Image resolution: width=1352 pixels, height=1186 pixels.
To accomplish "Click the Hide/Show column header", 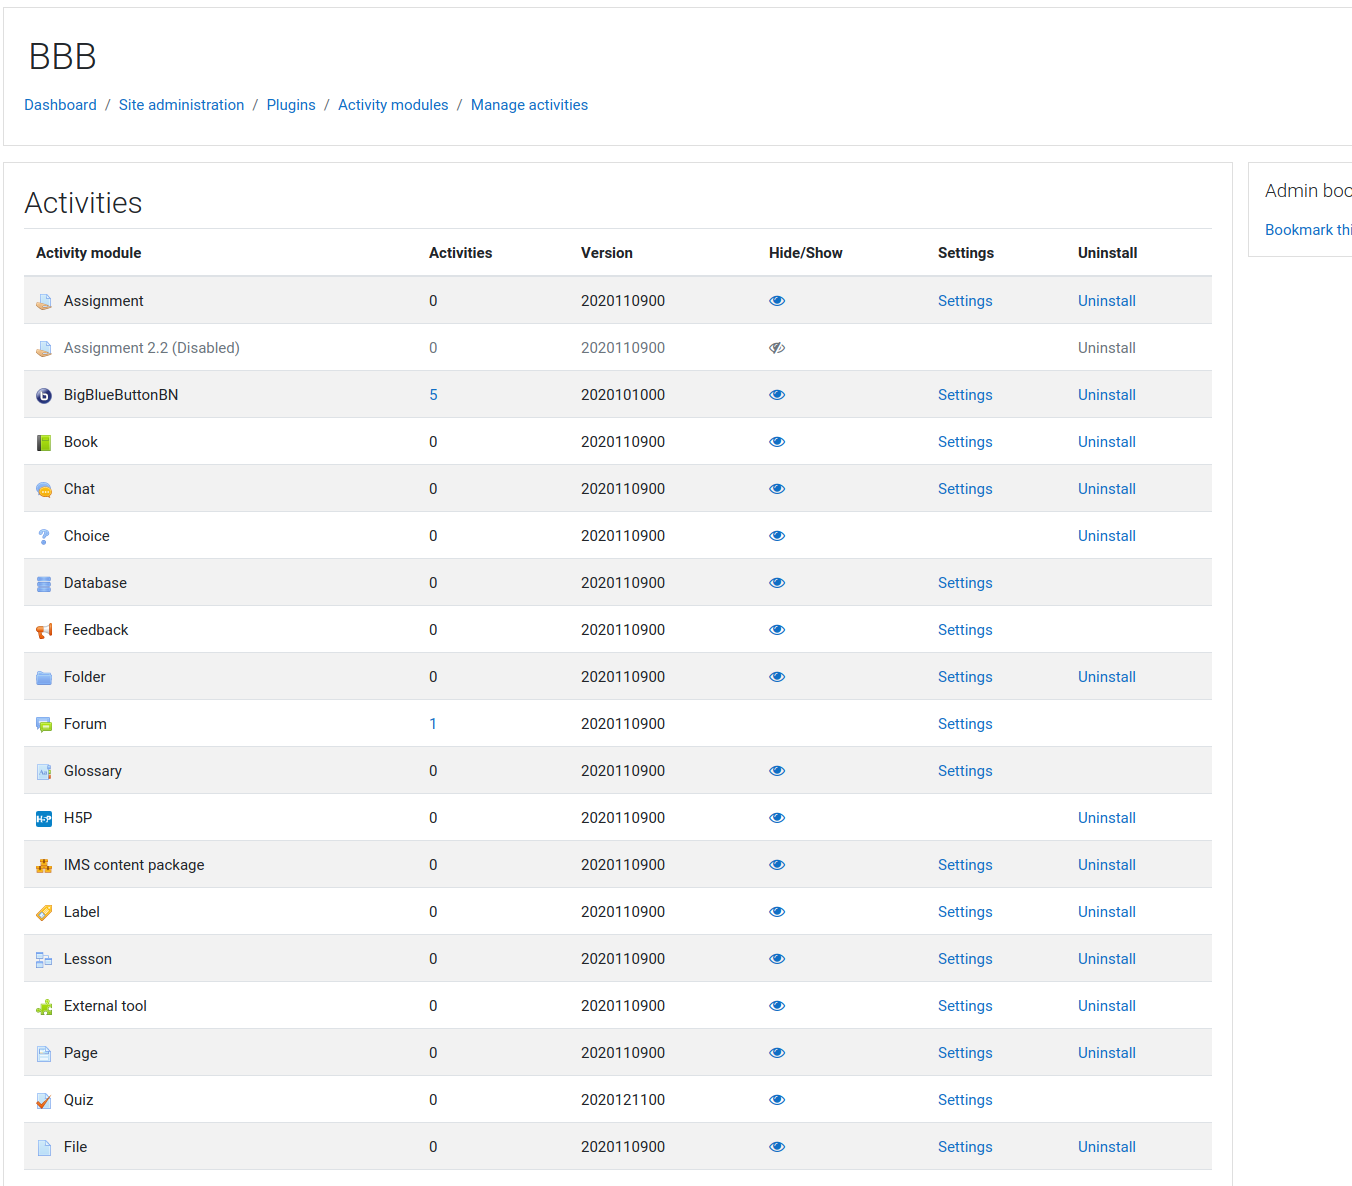I will click(806, 253).
